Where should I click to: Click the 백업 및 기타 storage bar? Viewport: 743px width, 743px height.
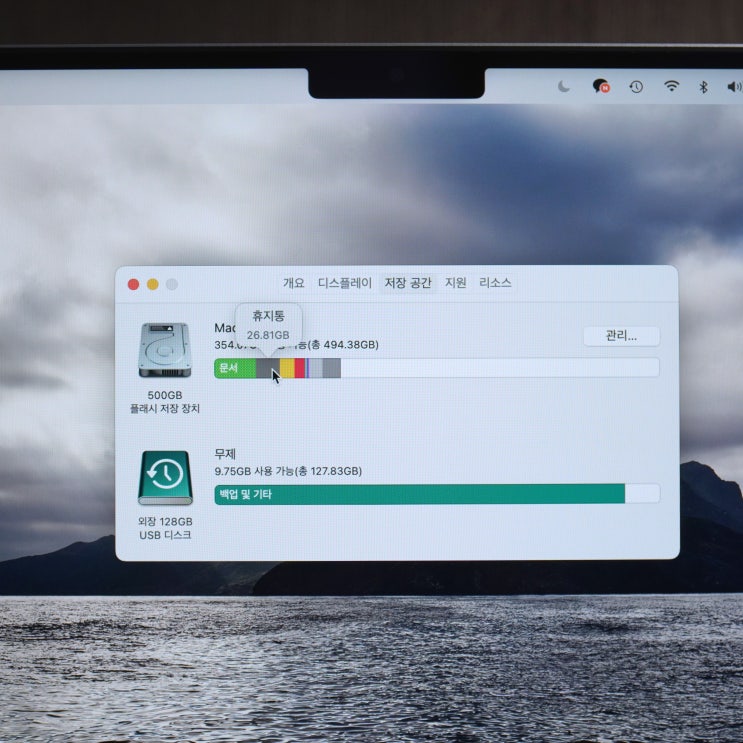[419, 494]
